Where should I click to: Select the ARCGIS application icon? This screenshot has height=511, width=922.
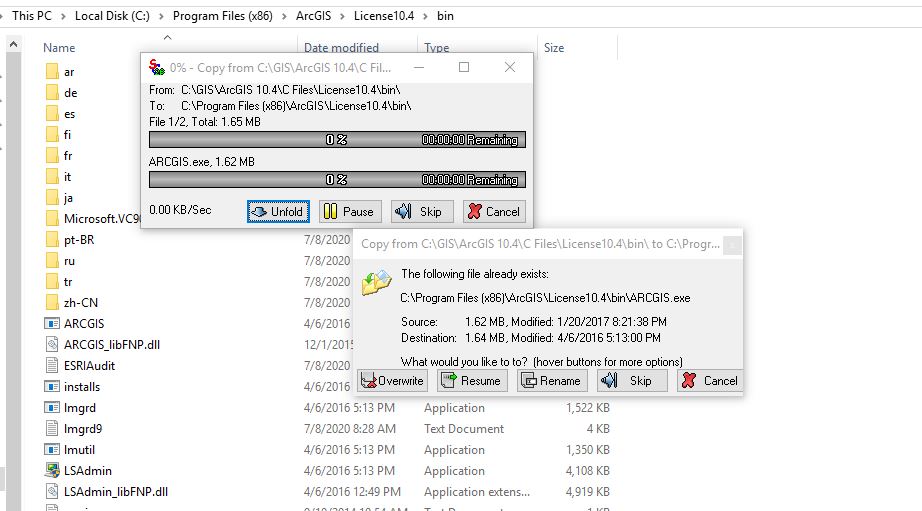pos(52,324)
